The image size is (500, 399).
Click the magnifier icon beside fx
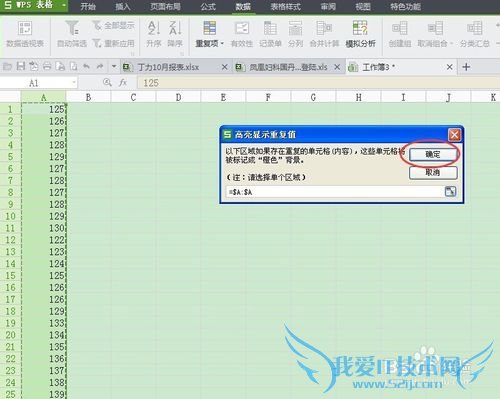(107, 82)
